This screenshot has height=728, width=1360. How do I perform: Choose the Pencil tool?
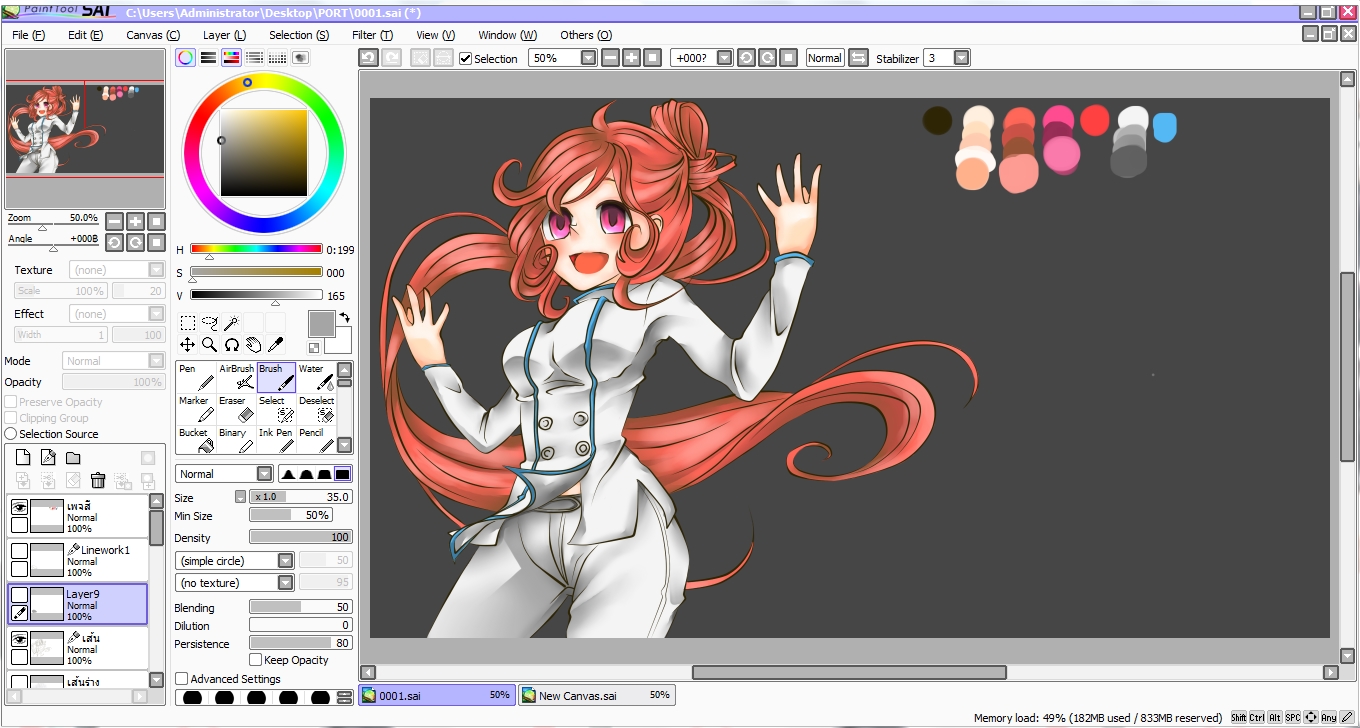[x=316, y=440]
